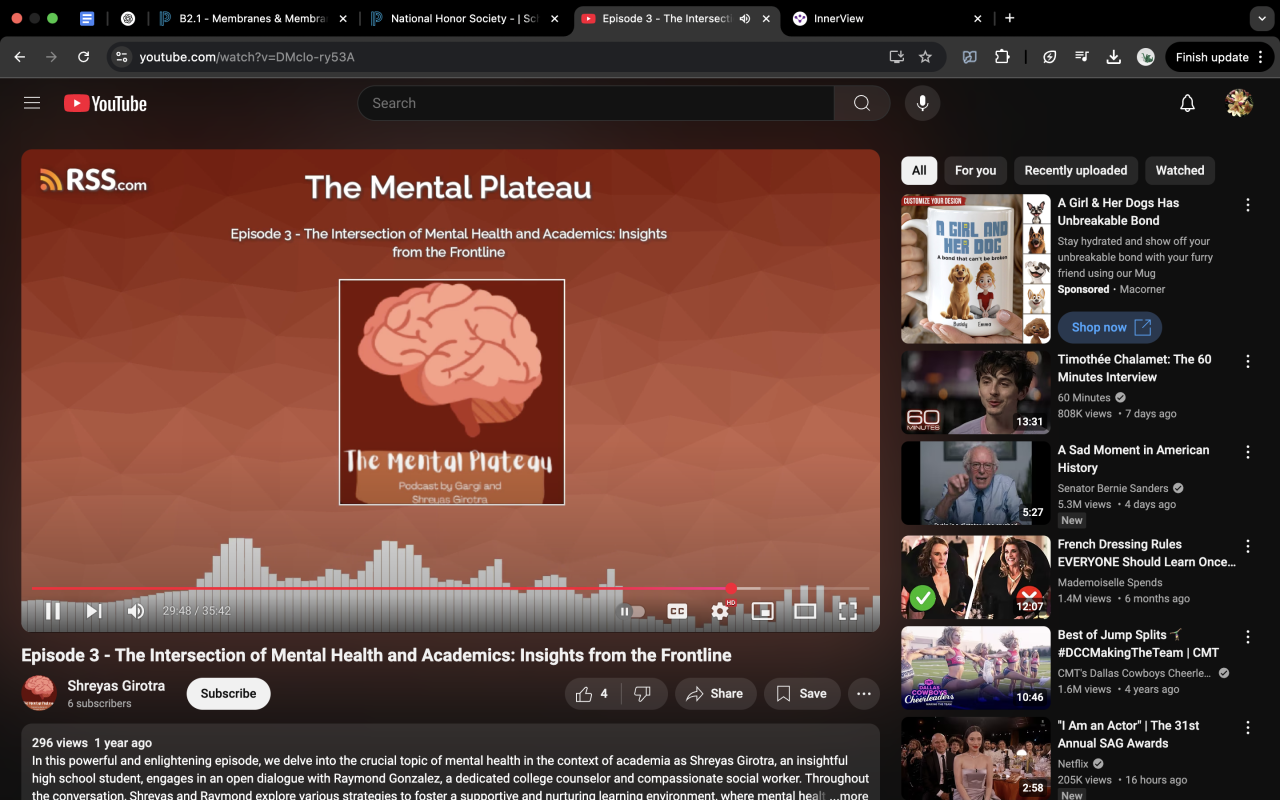Open the player settings gear
Screen dimensions: 1280x800
720,611
